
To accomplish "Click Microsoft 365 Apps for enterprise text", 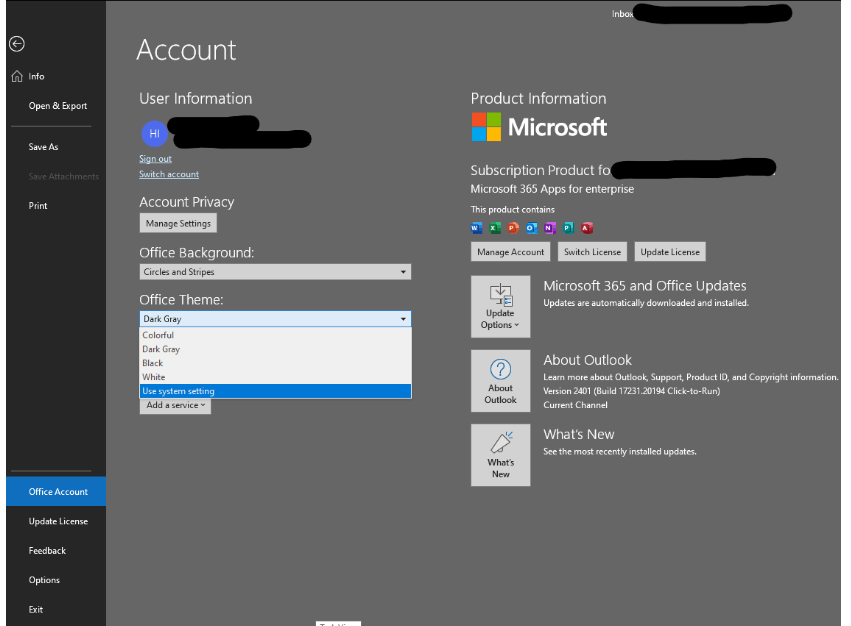I will click(x=552, y=189).
